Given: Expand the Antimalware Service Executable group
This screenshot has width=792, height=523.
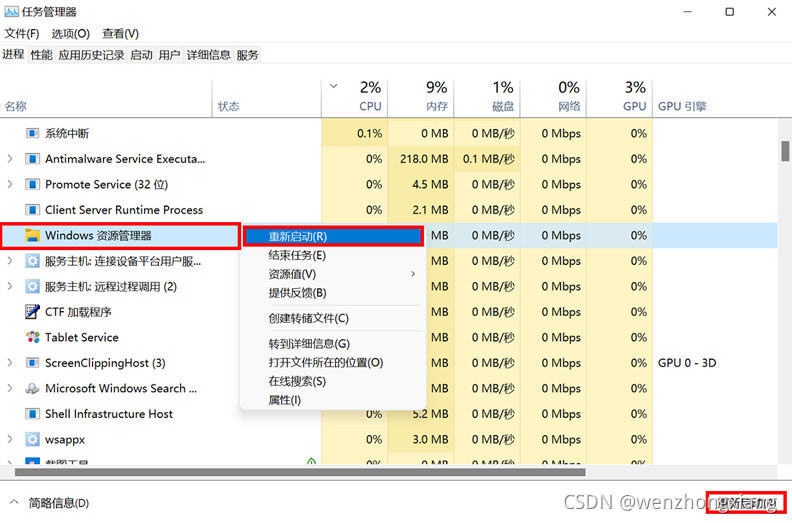Looking at the screenshot, I should [x=10, y=159].
